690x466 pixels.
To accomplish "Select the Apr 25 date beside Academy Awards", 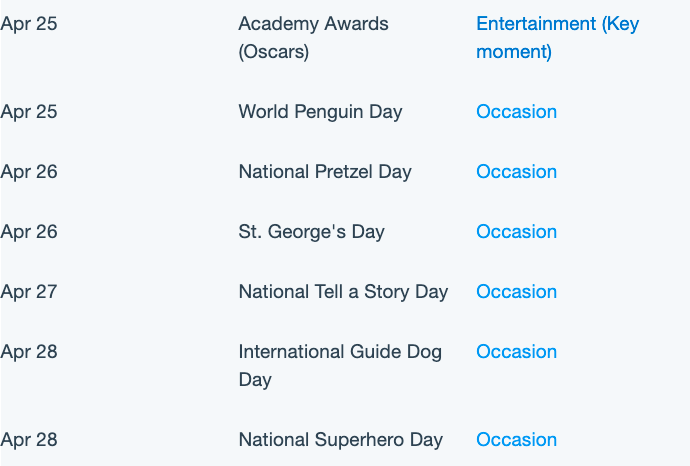I will tap(29, 24).
